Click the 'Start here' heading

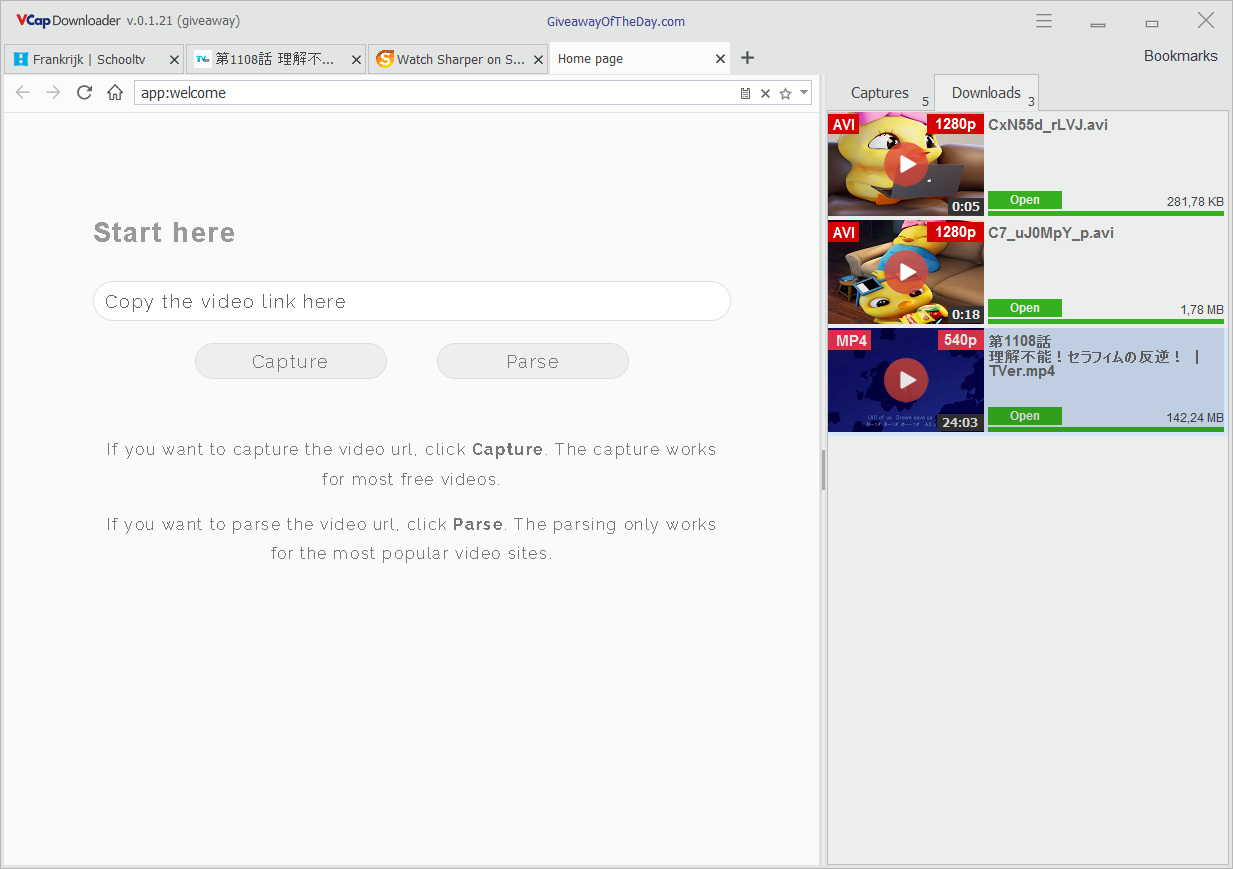coord(164,233)
